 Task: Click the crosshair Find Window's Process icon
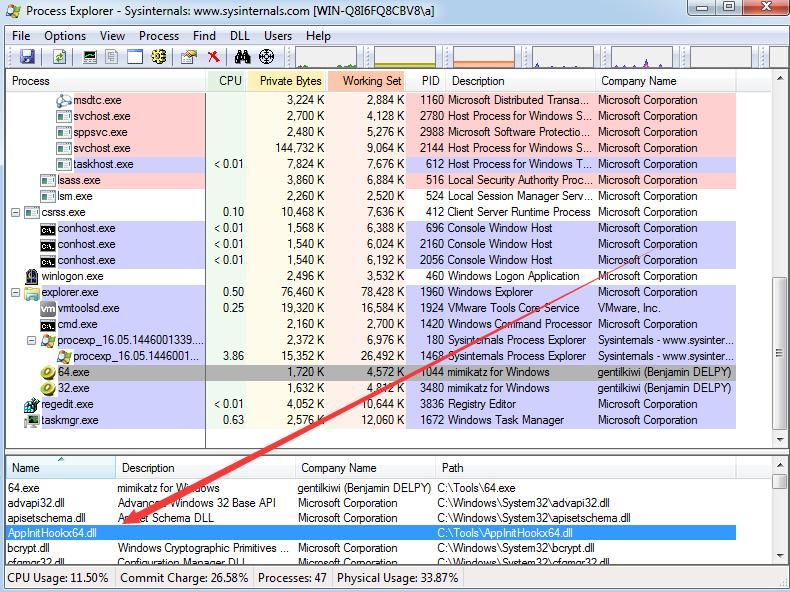coord(267,57)
